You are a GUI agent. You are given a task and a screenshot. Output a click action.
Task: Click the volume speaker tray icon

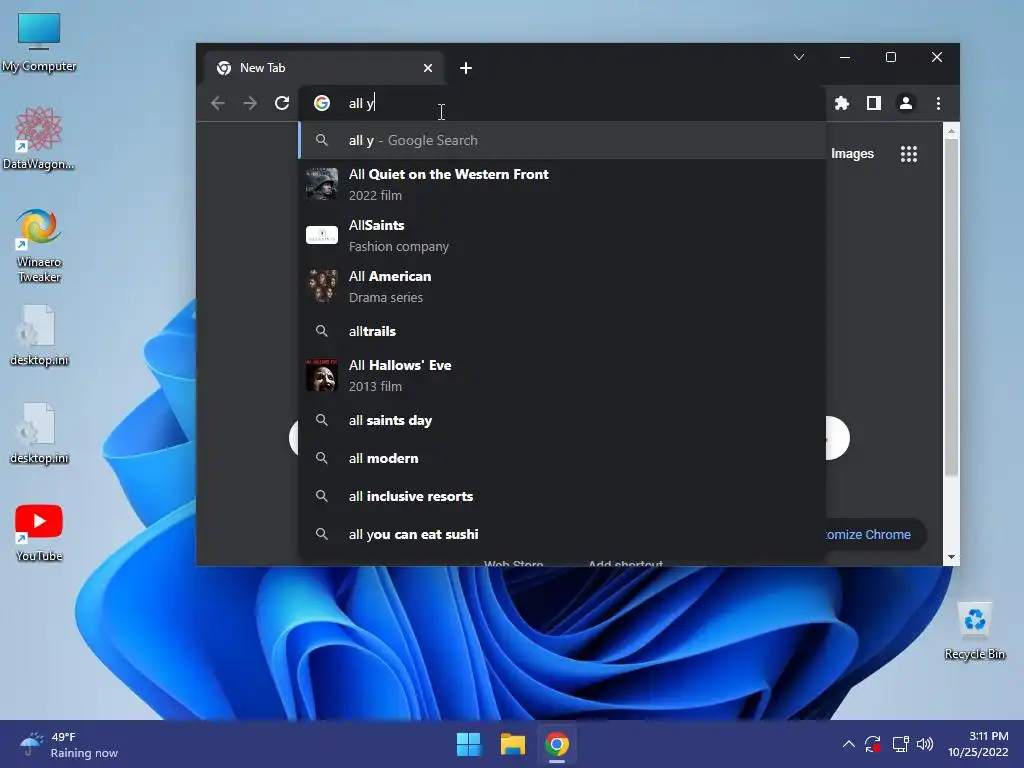point(925,744)
